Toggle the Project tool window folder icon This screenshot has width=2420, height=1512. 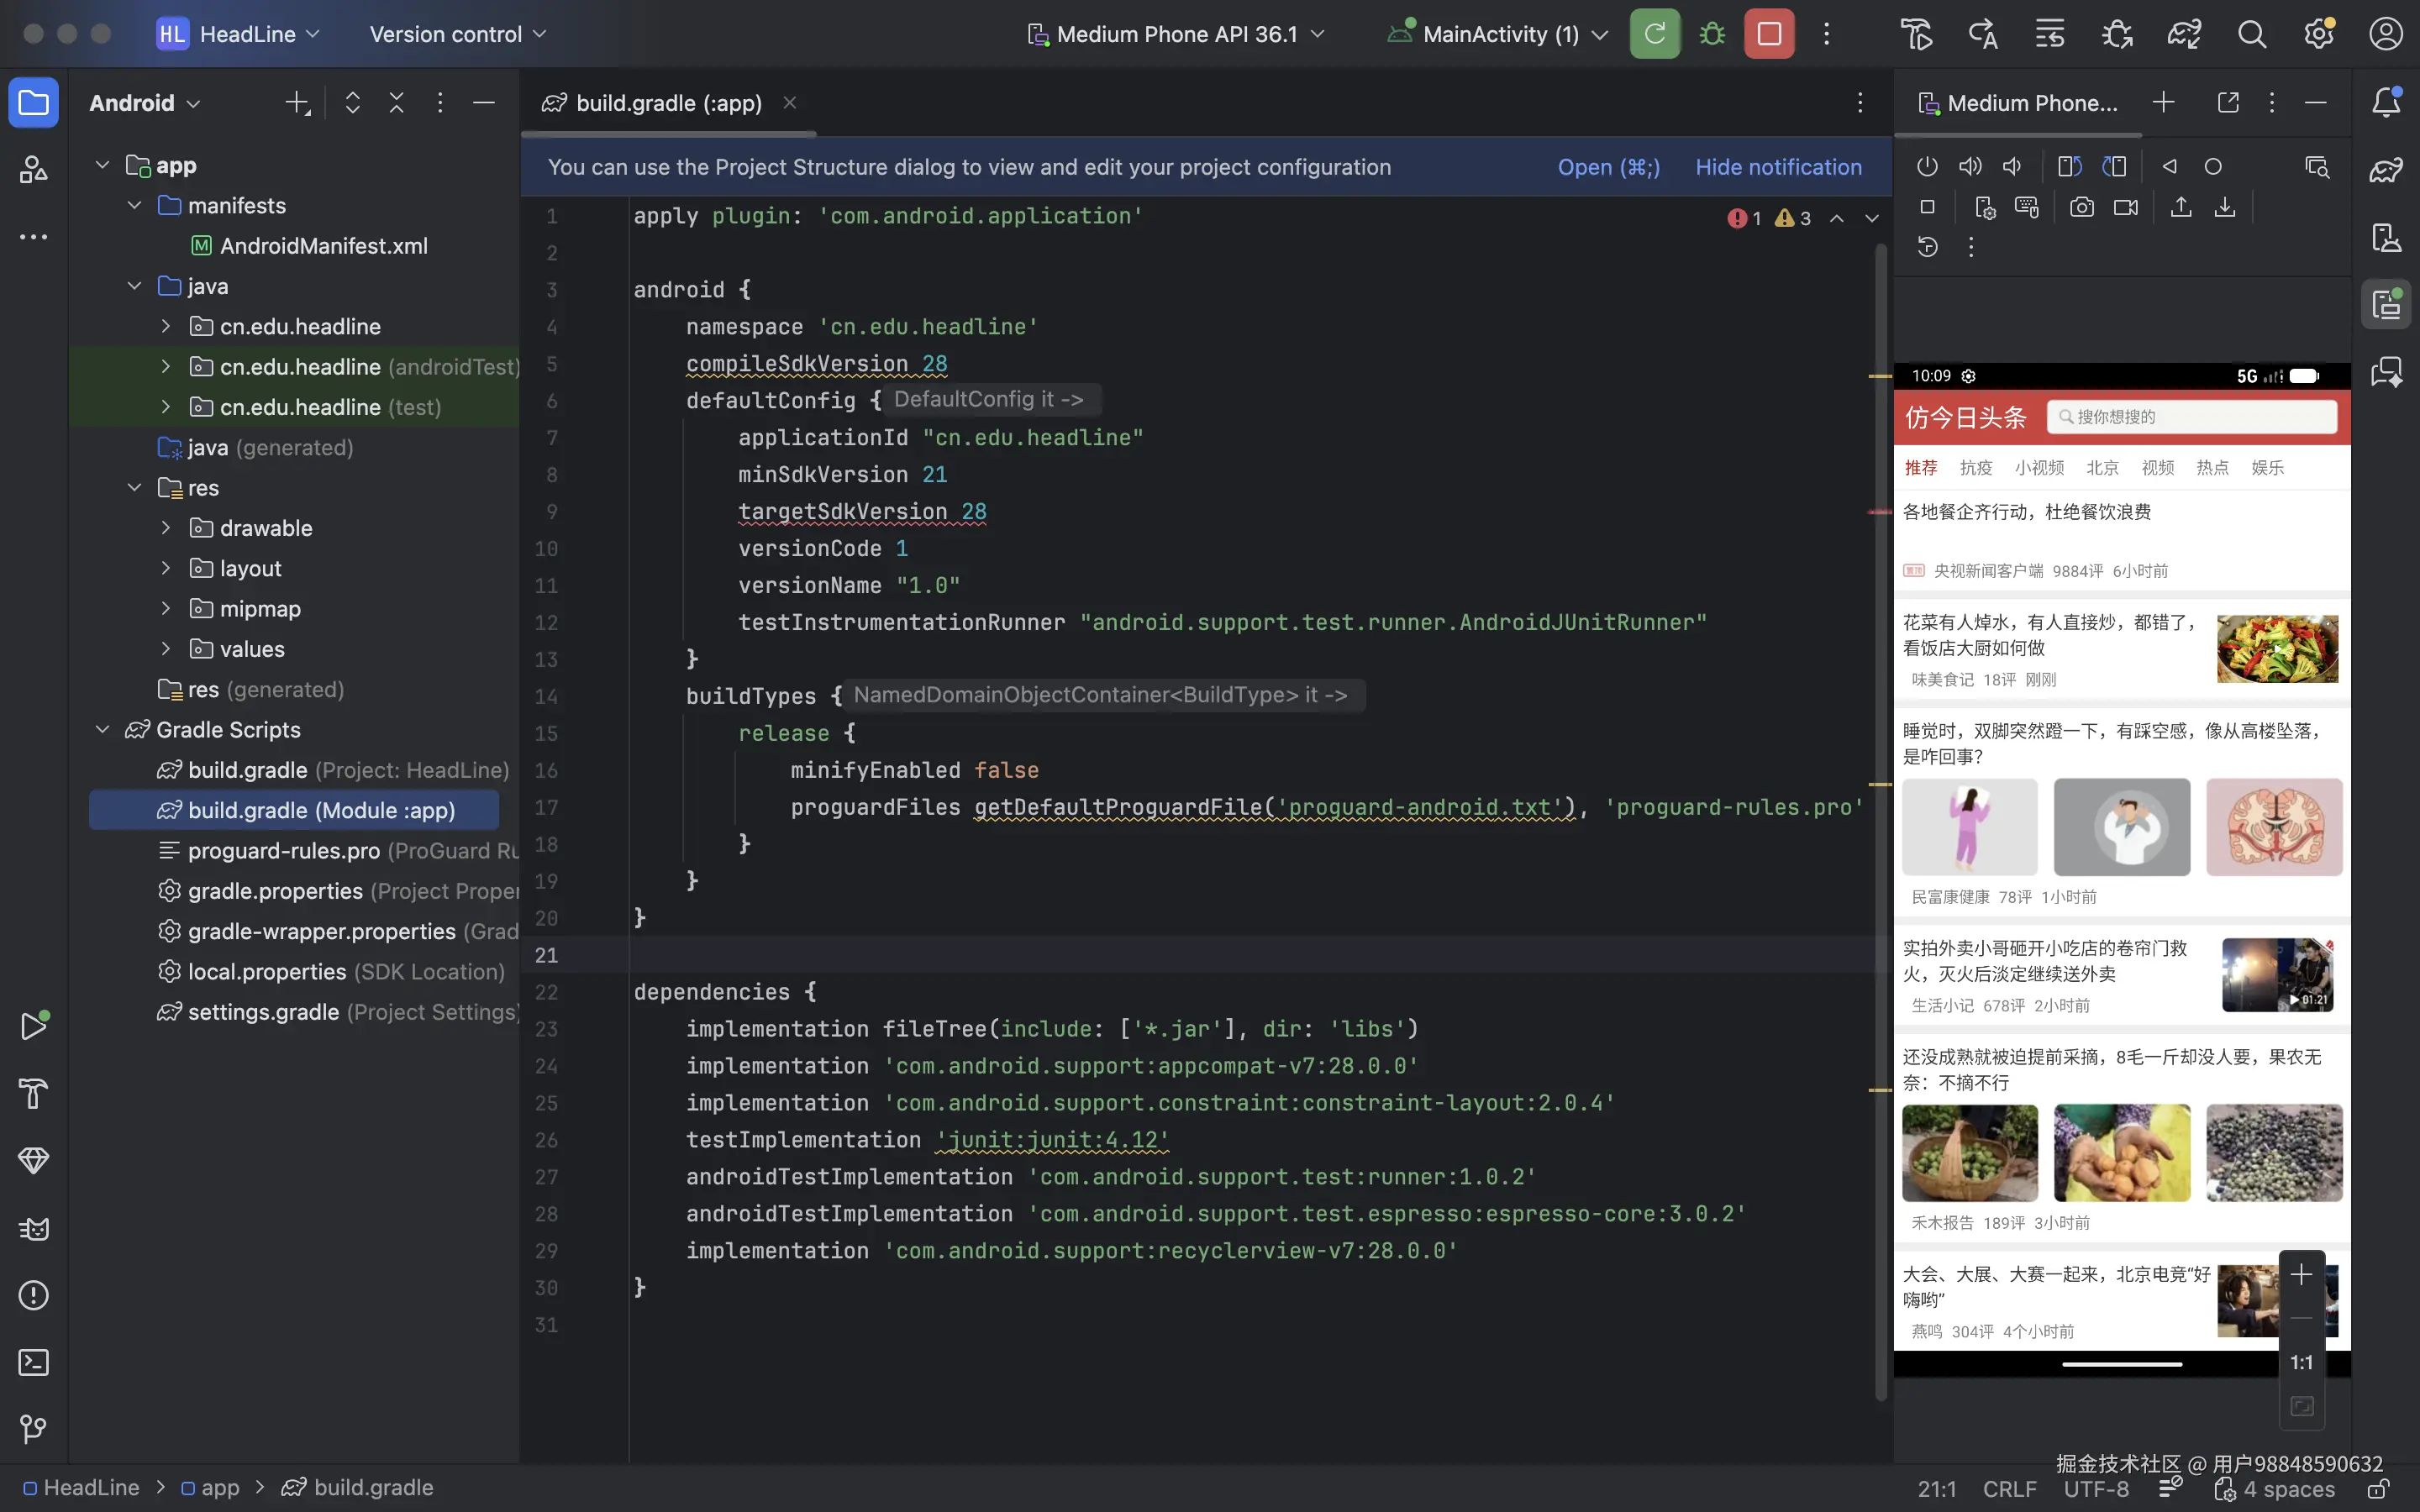click(33, 102)
